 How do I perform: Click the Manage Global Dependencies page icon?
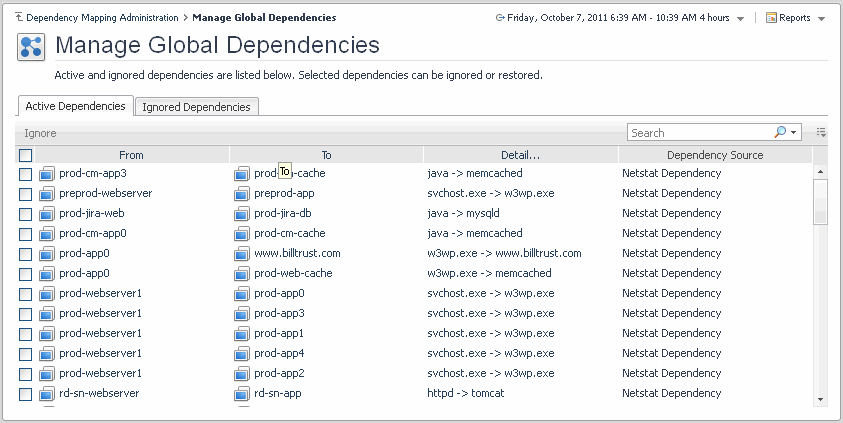tap(31, 46)
